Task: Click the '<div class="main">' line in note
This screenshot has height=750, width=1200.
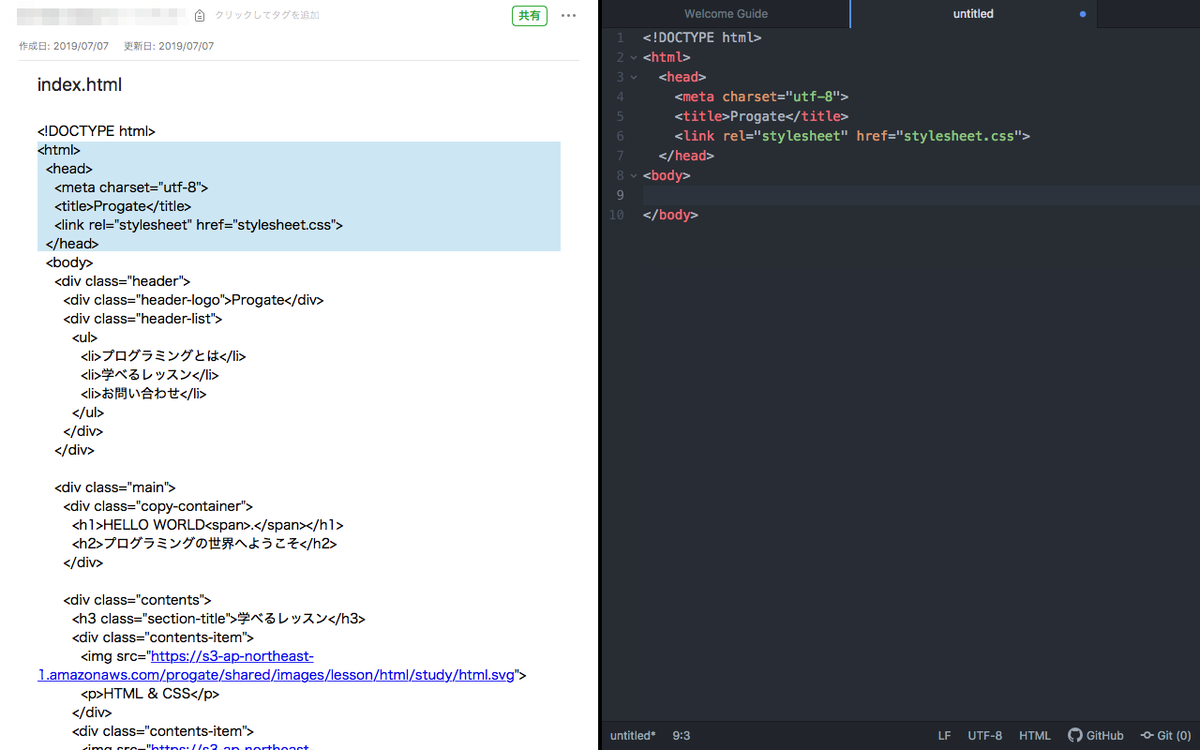Action: pos(115,488)
